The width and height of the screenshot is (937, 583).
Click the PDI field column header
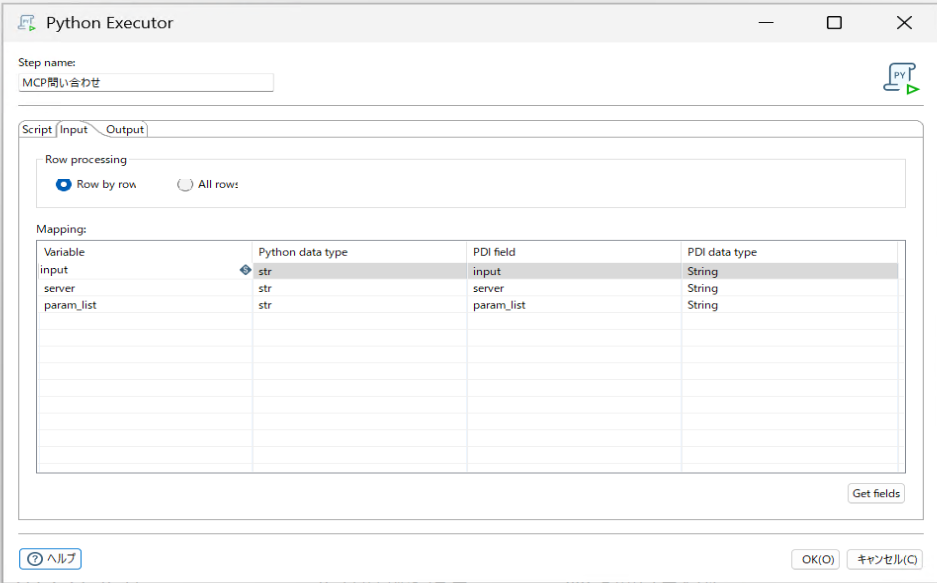point(574,252)
